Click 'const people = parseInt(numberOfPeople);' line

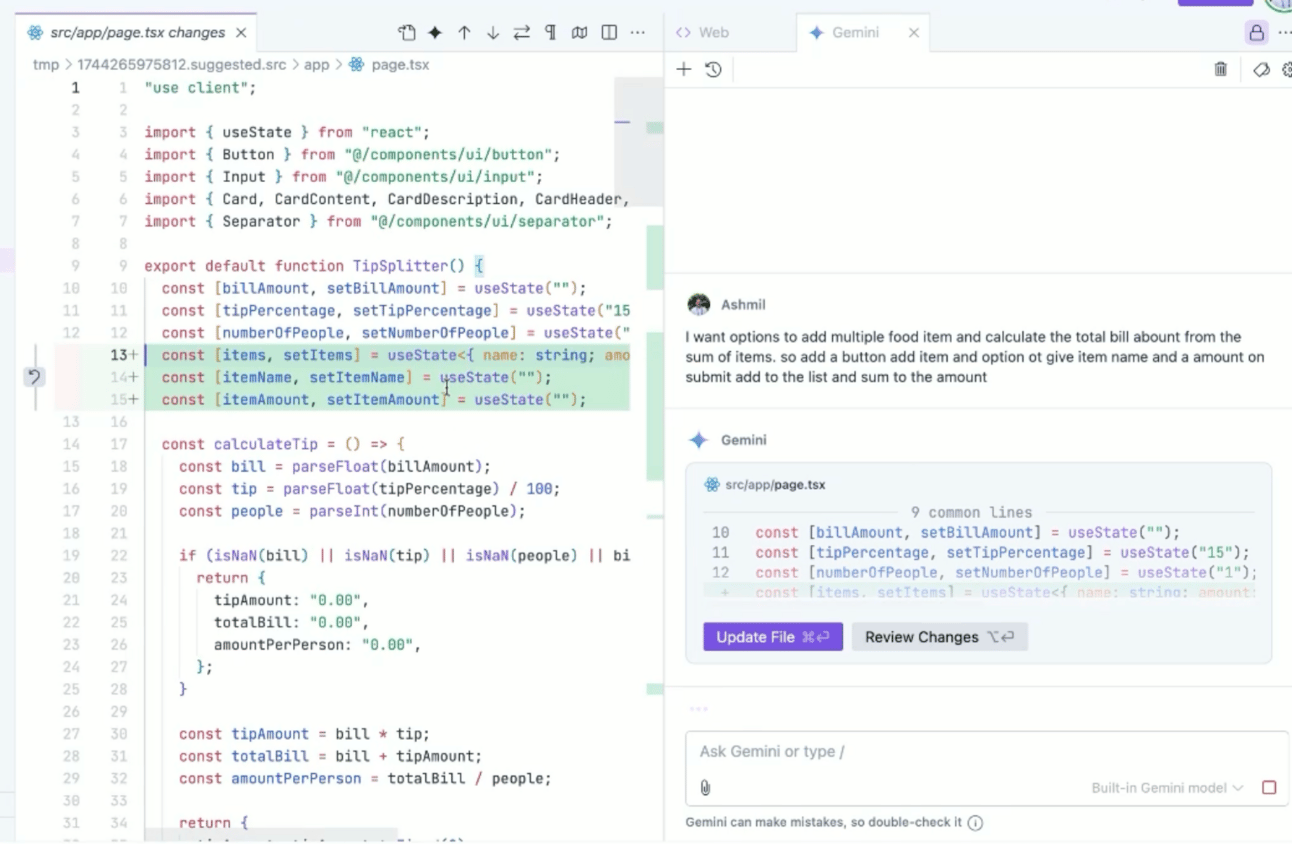click(352, 511)
